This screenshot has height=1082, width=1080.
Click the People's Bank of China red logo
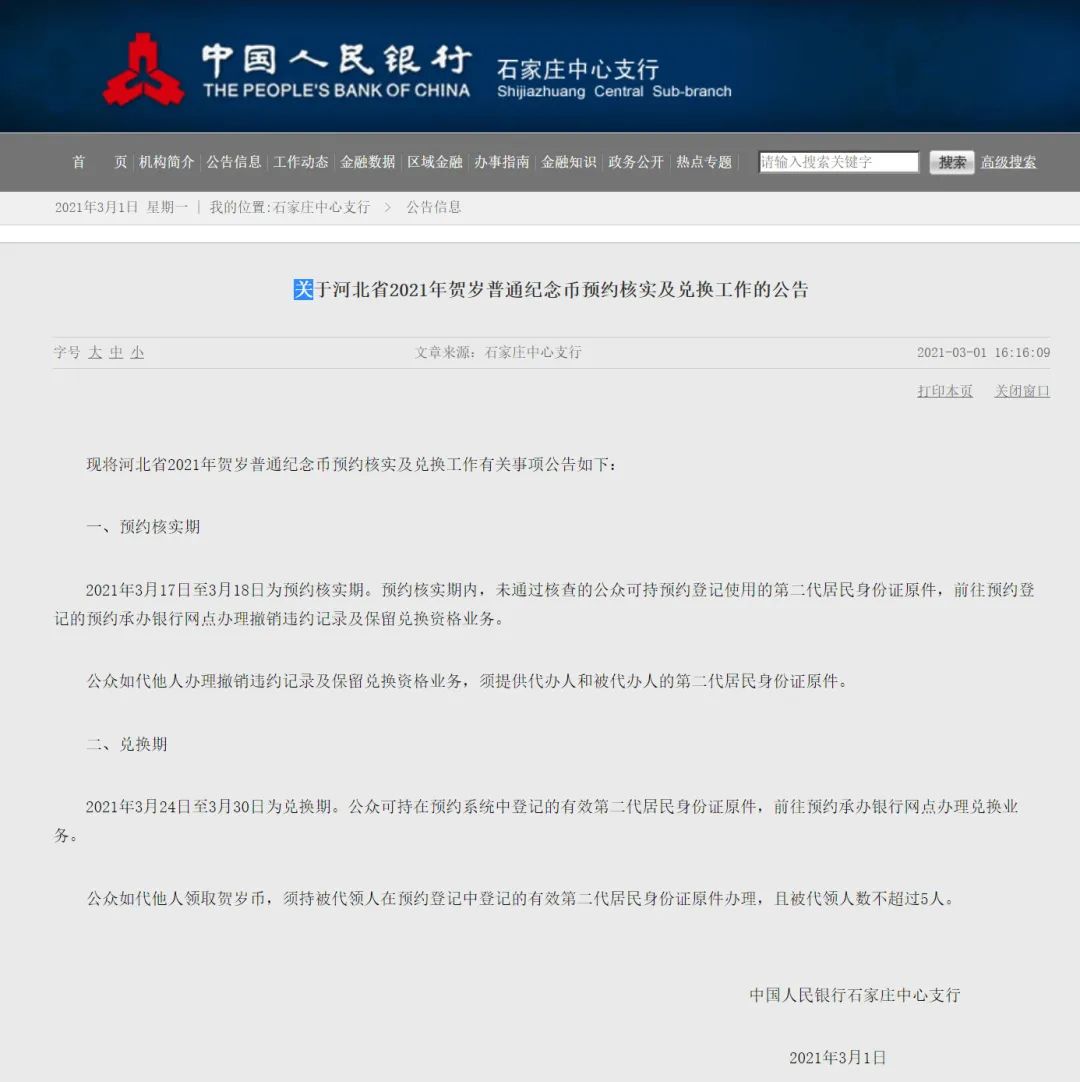pos(143,70)
